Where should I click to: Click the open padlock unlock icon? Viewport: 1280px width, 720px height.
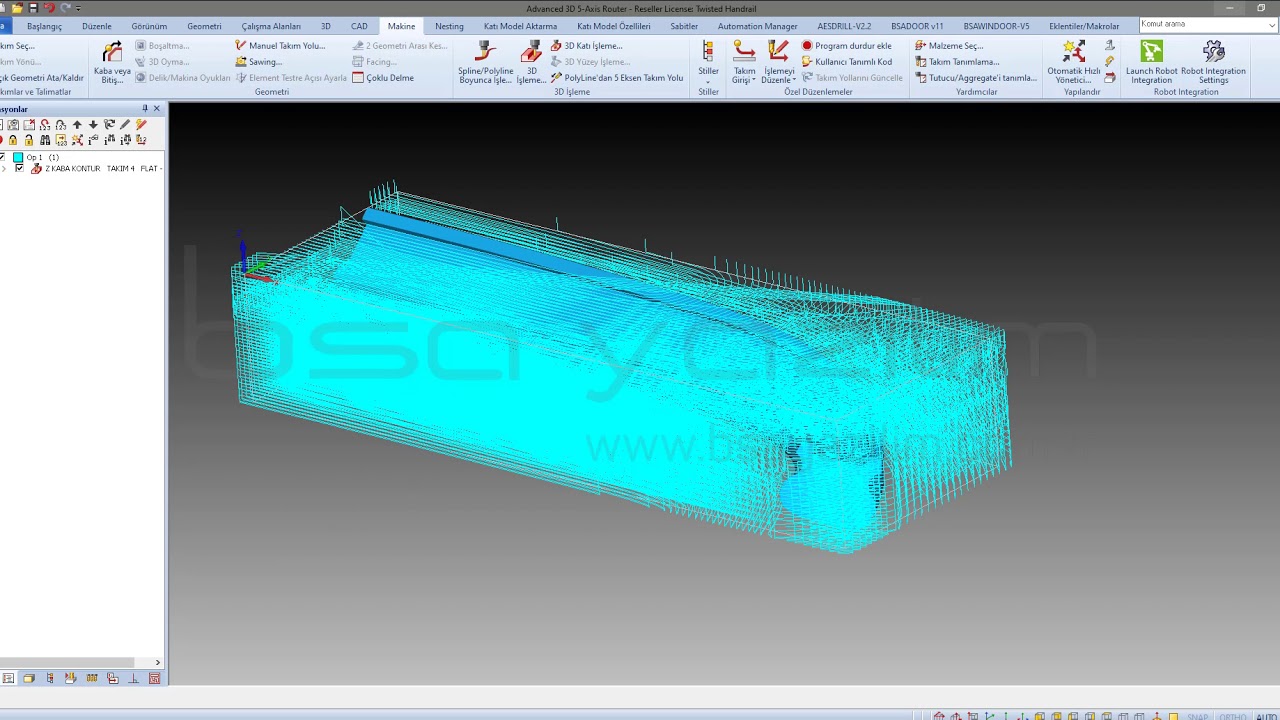tap(29, 140)
